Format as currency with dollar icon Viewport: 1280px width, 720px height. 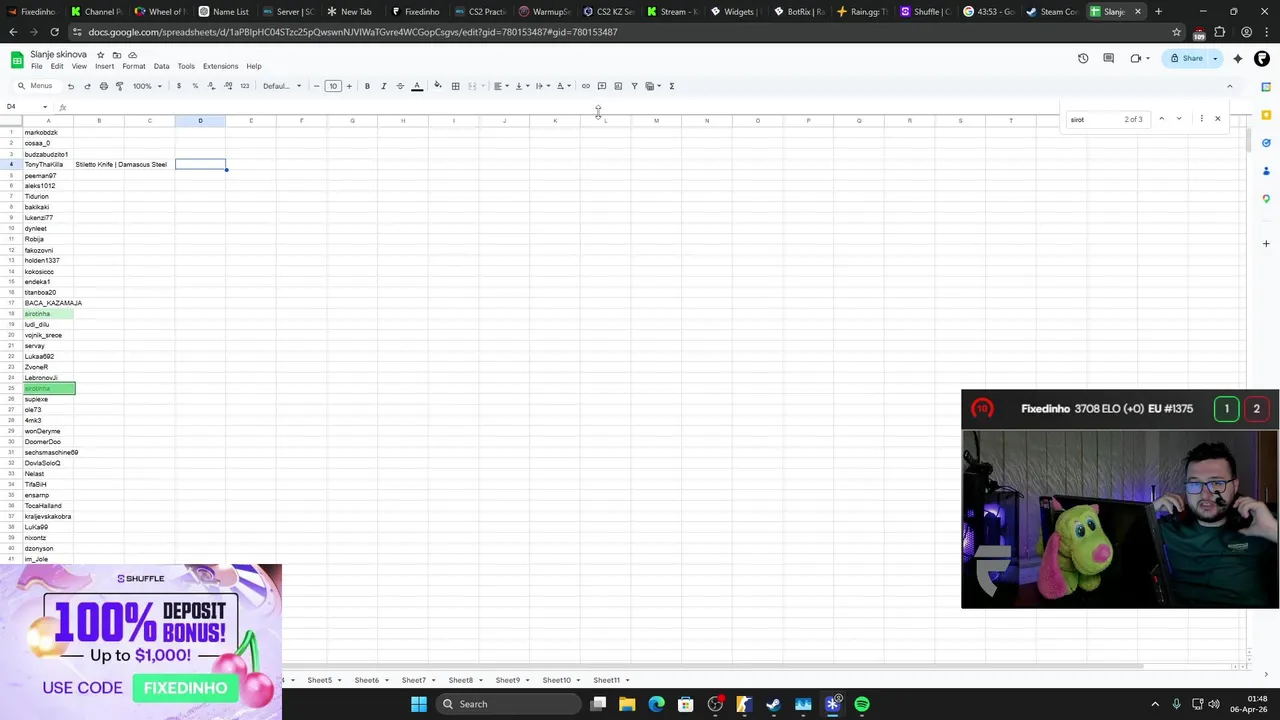point(179,86)
